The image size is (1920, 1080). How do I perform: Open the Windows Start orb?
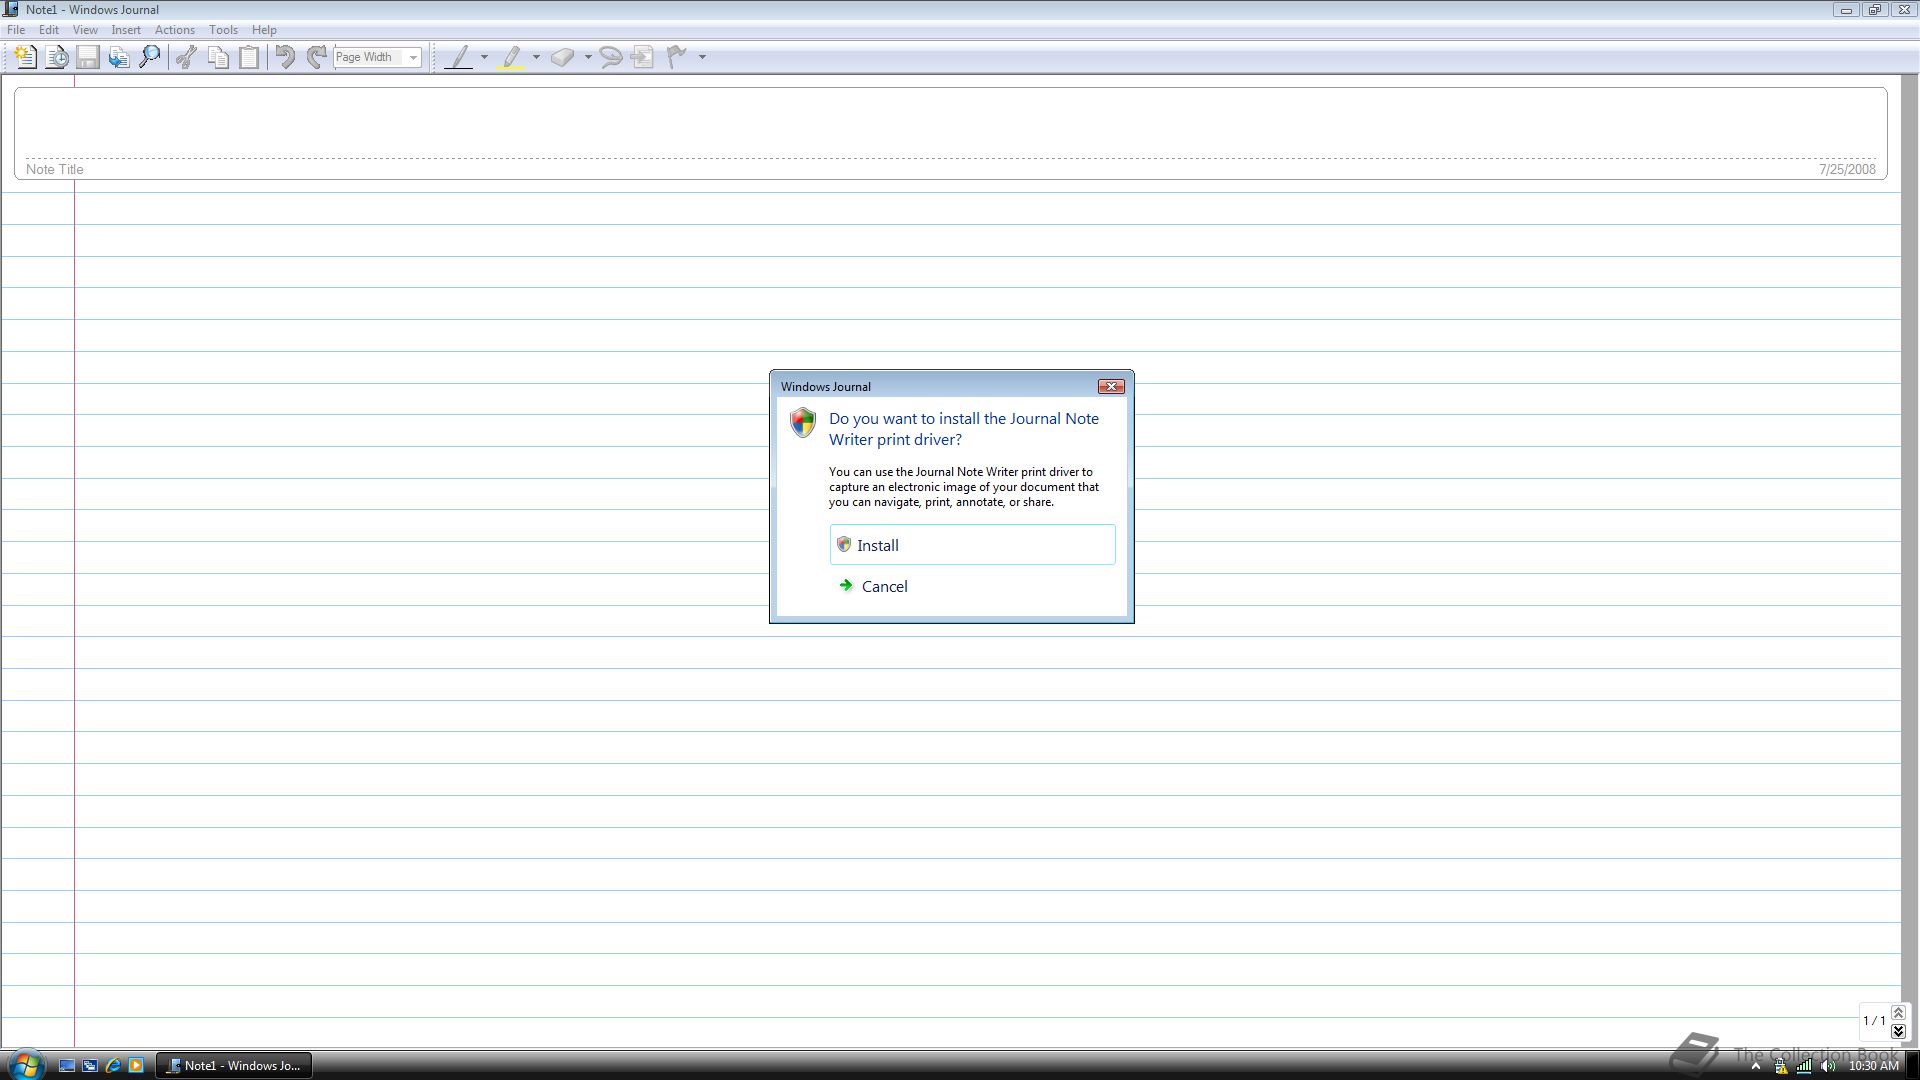click(25, 1065)
